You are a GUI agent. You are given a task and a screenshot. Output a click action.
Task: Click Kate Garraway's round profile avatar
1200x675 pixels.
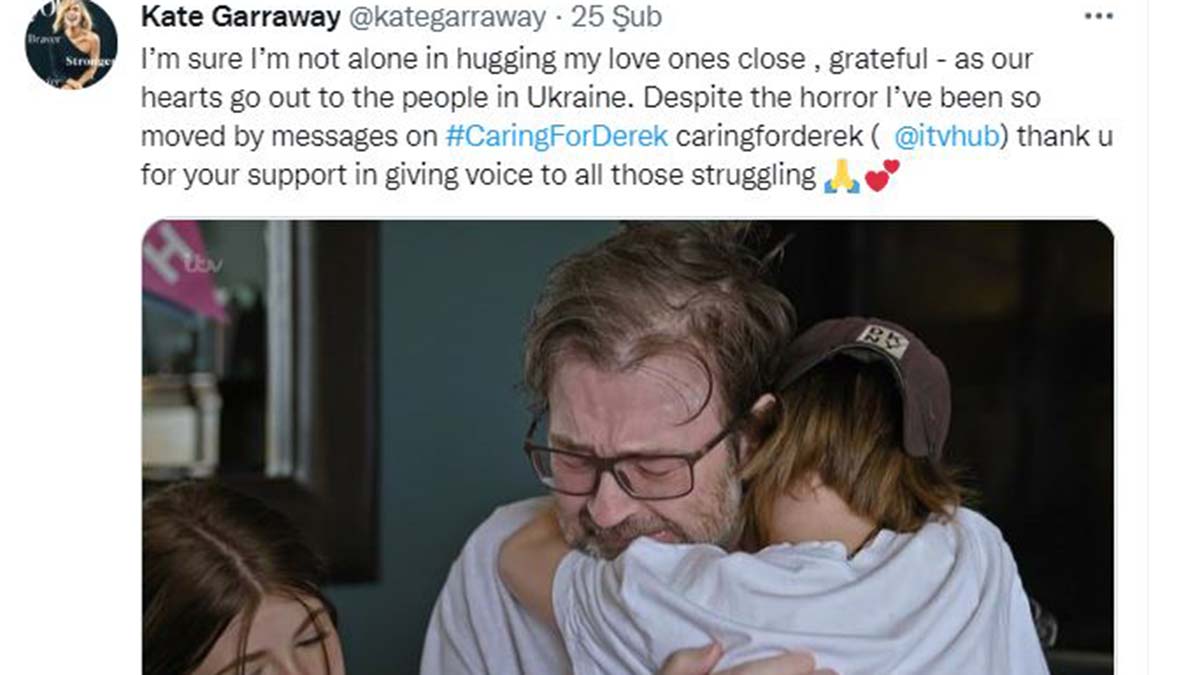coord(71,43)
